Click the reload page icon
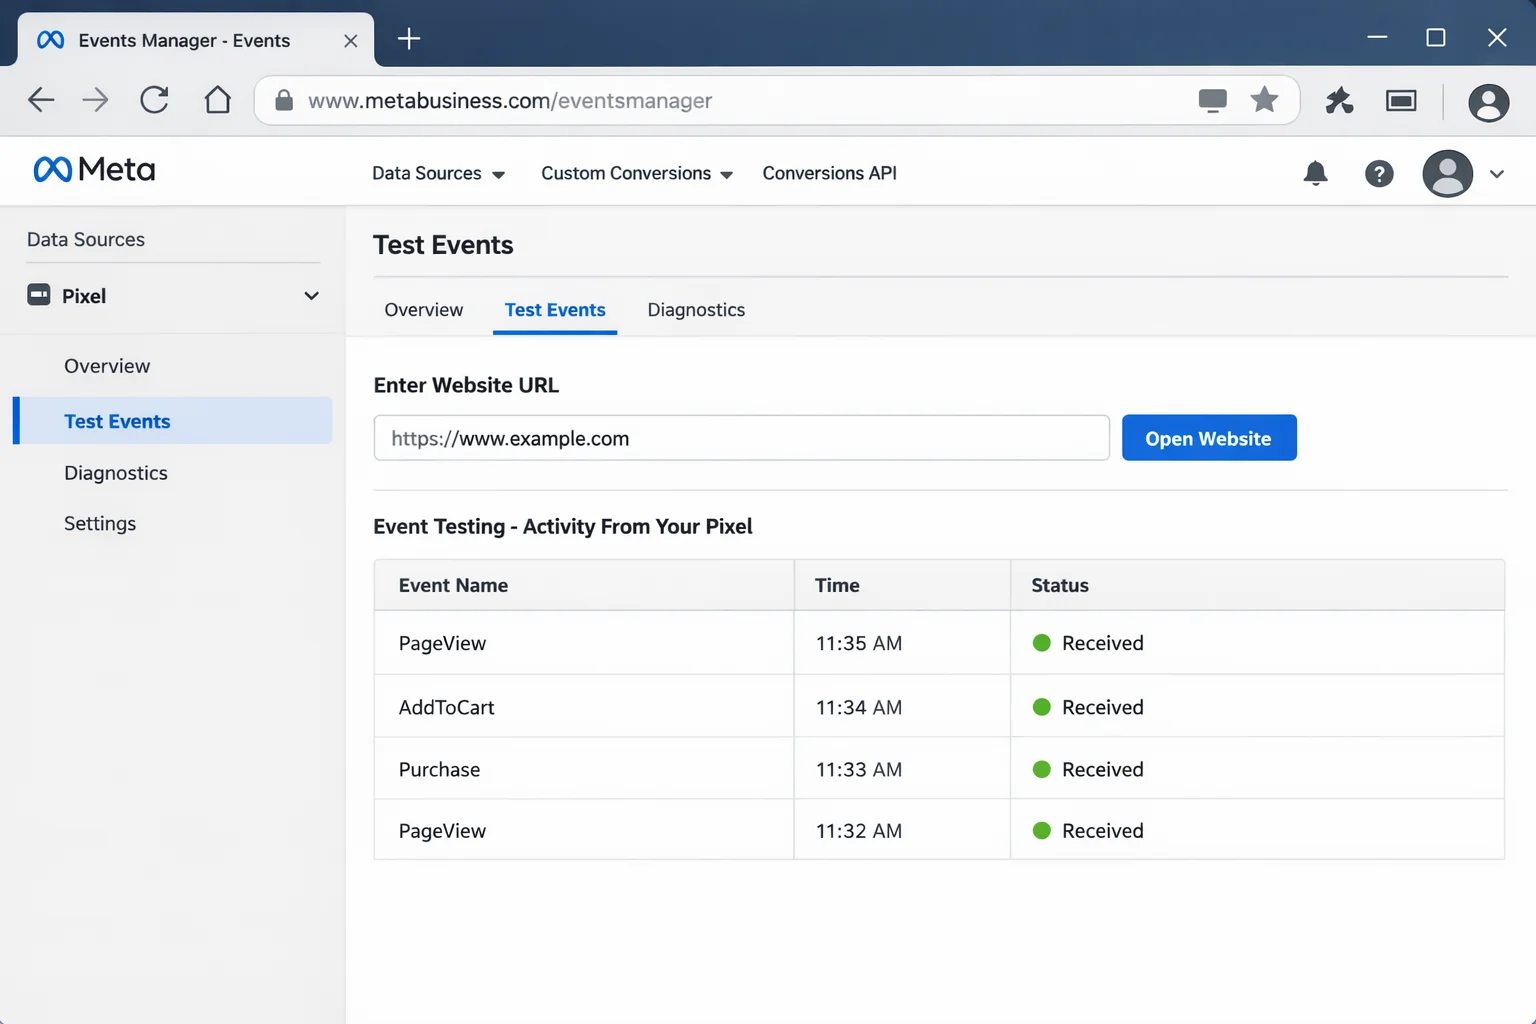This screenshot has height=1024, width=1536. pyautogui.click(x=154, y=100)
